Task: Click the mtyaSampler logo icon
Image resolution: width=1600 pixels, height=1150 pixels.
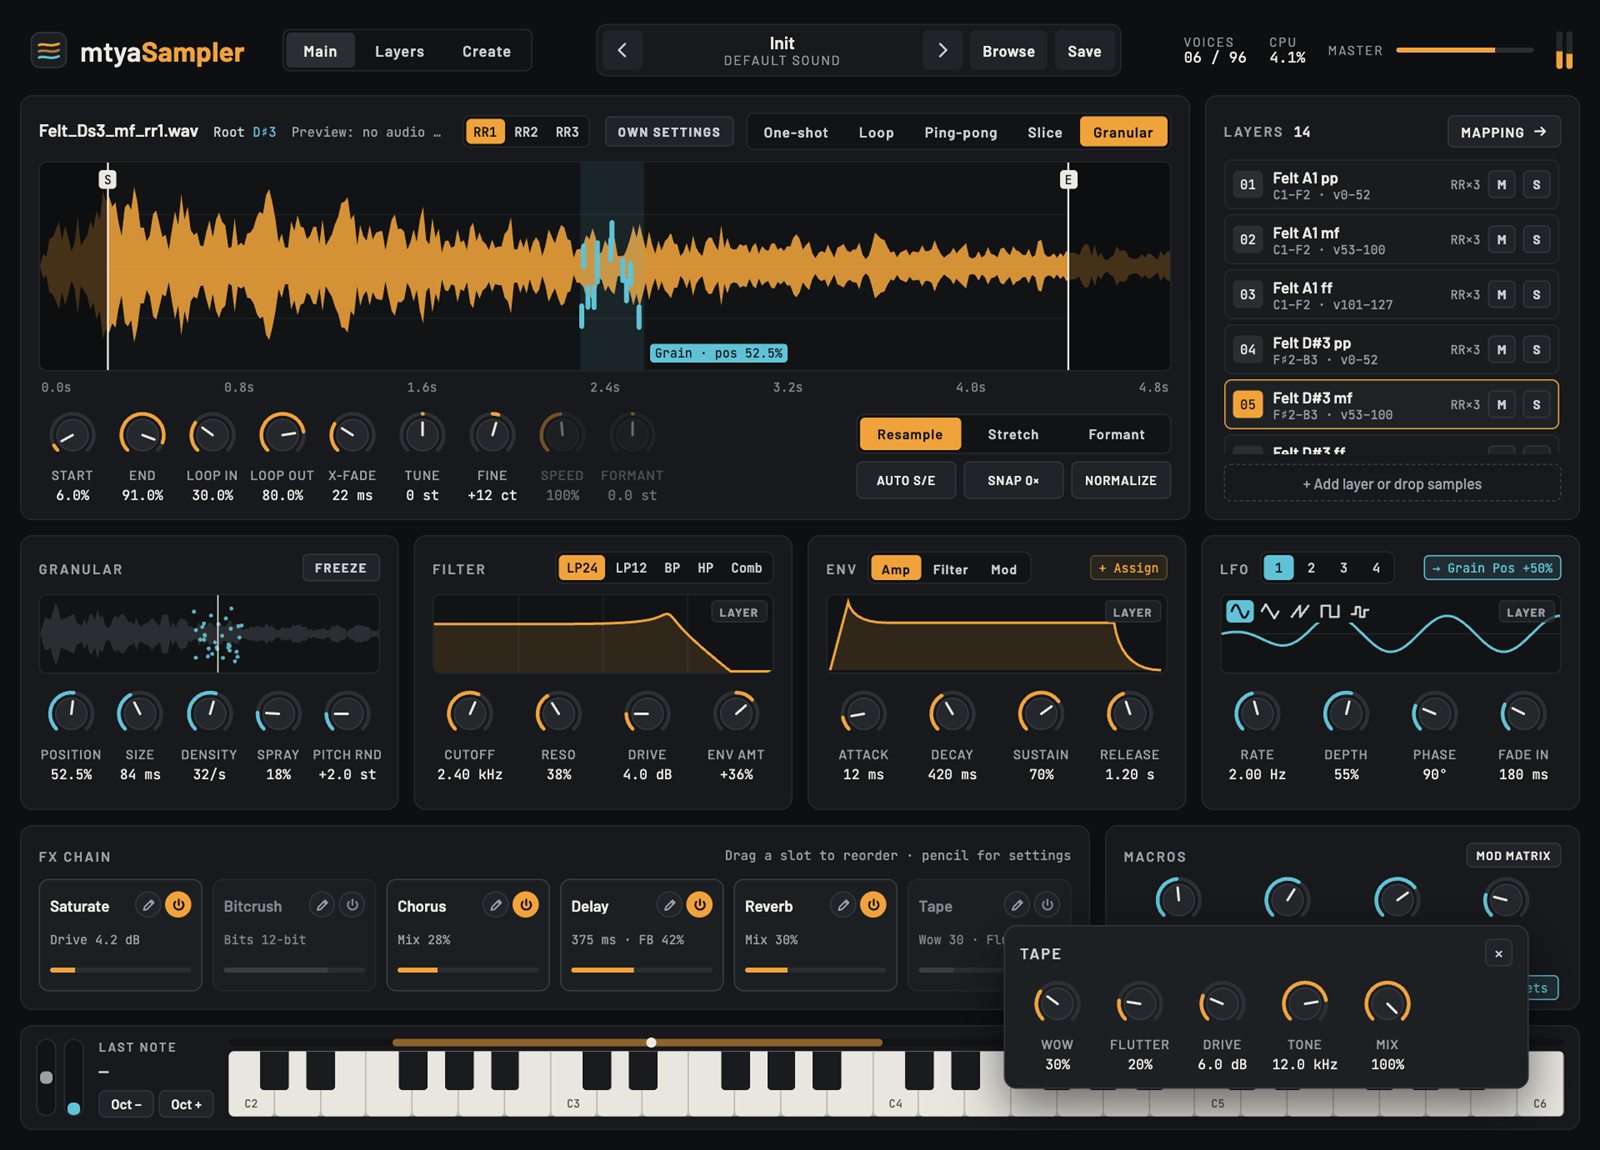Action: (x=49, y=50)
